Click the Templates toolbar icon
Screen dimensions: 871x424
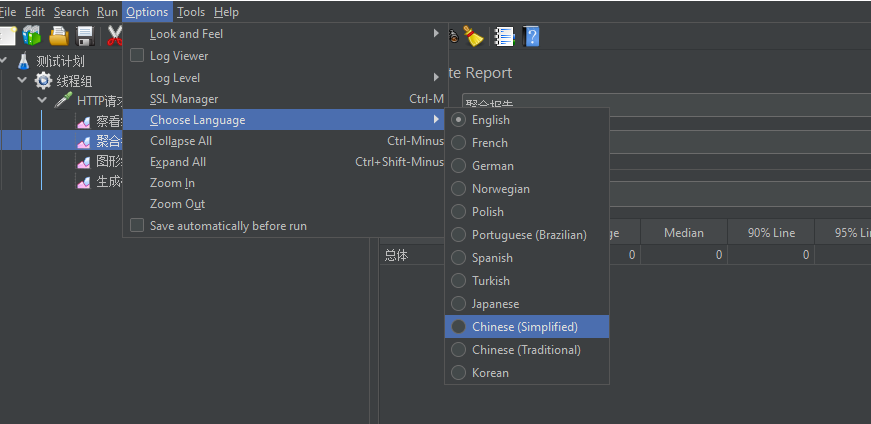tap(33, 36)
